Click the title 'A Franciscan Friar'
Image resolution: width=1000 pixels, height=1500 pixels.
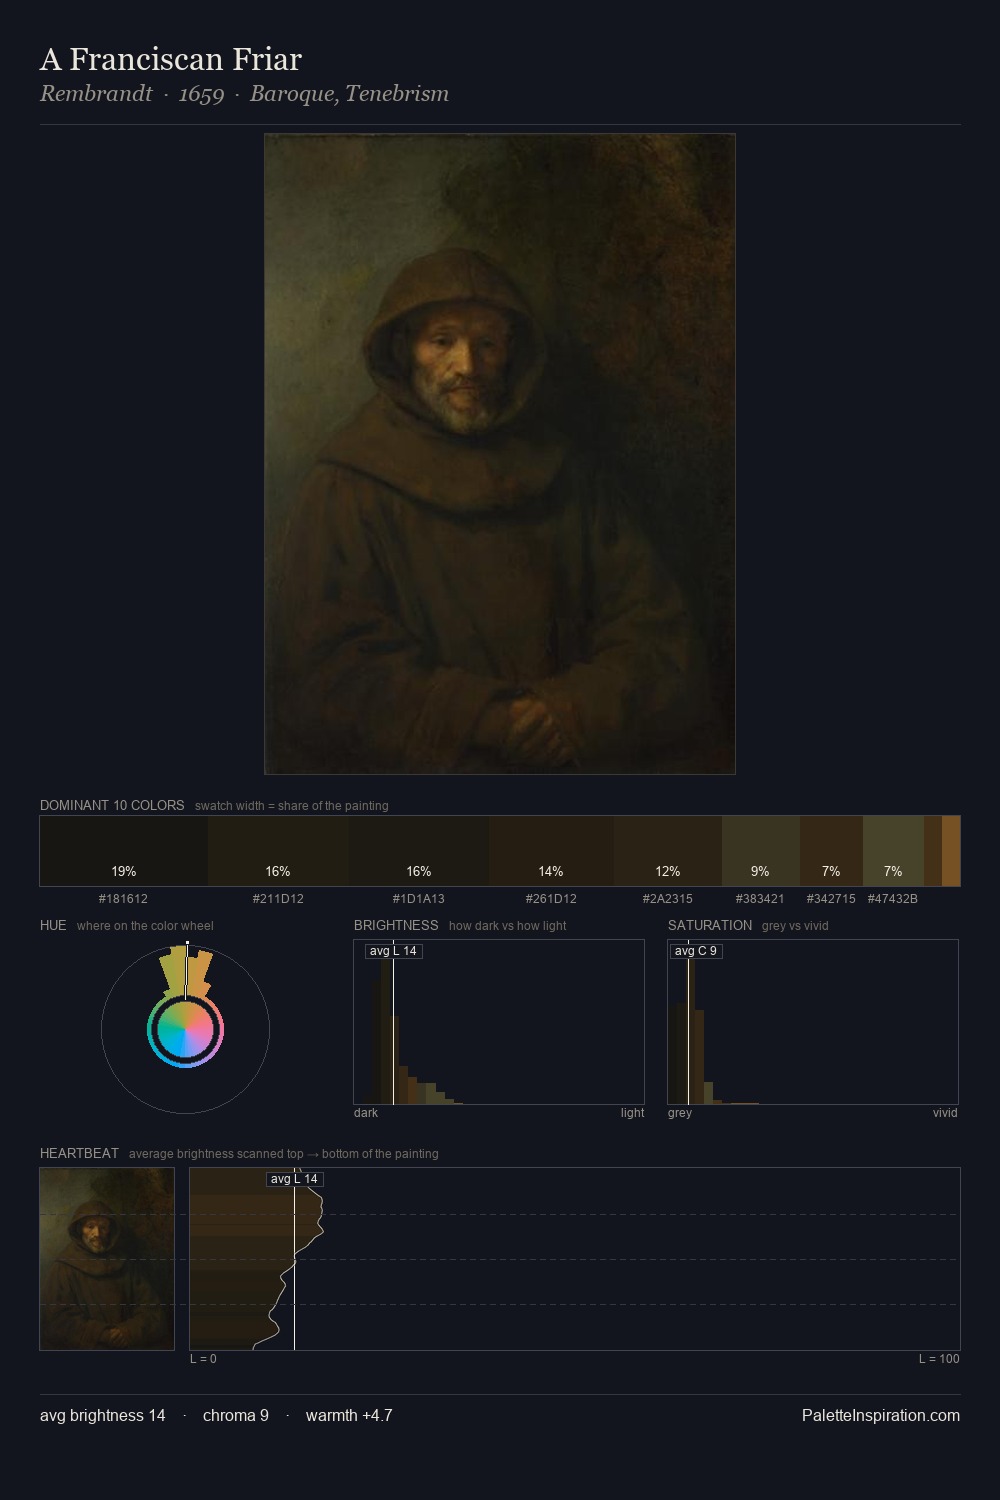pos(171,59)
